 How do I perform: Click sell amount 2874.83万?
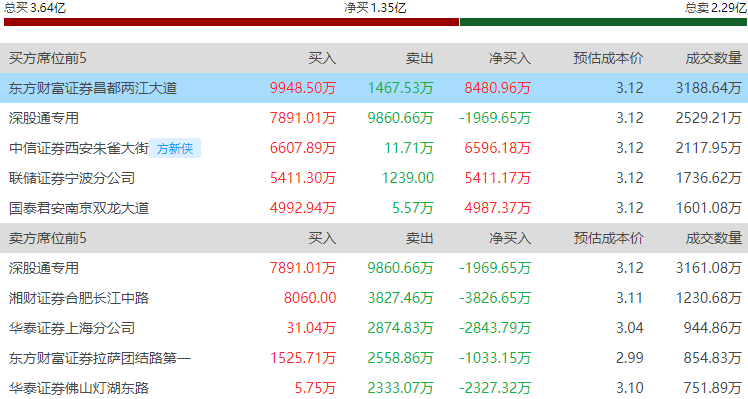pyautogui.click(x=401, y=328)
